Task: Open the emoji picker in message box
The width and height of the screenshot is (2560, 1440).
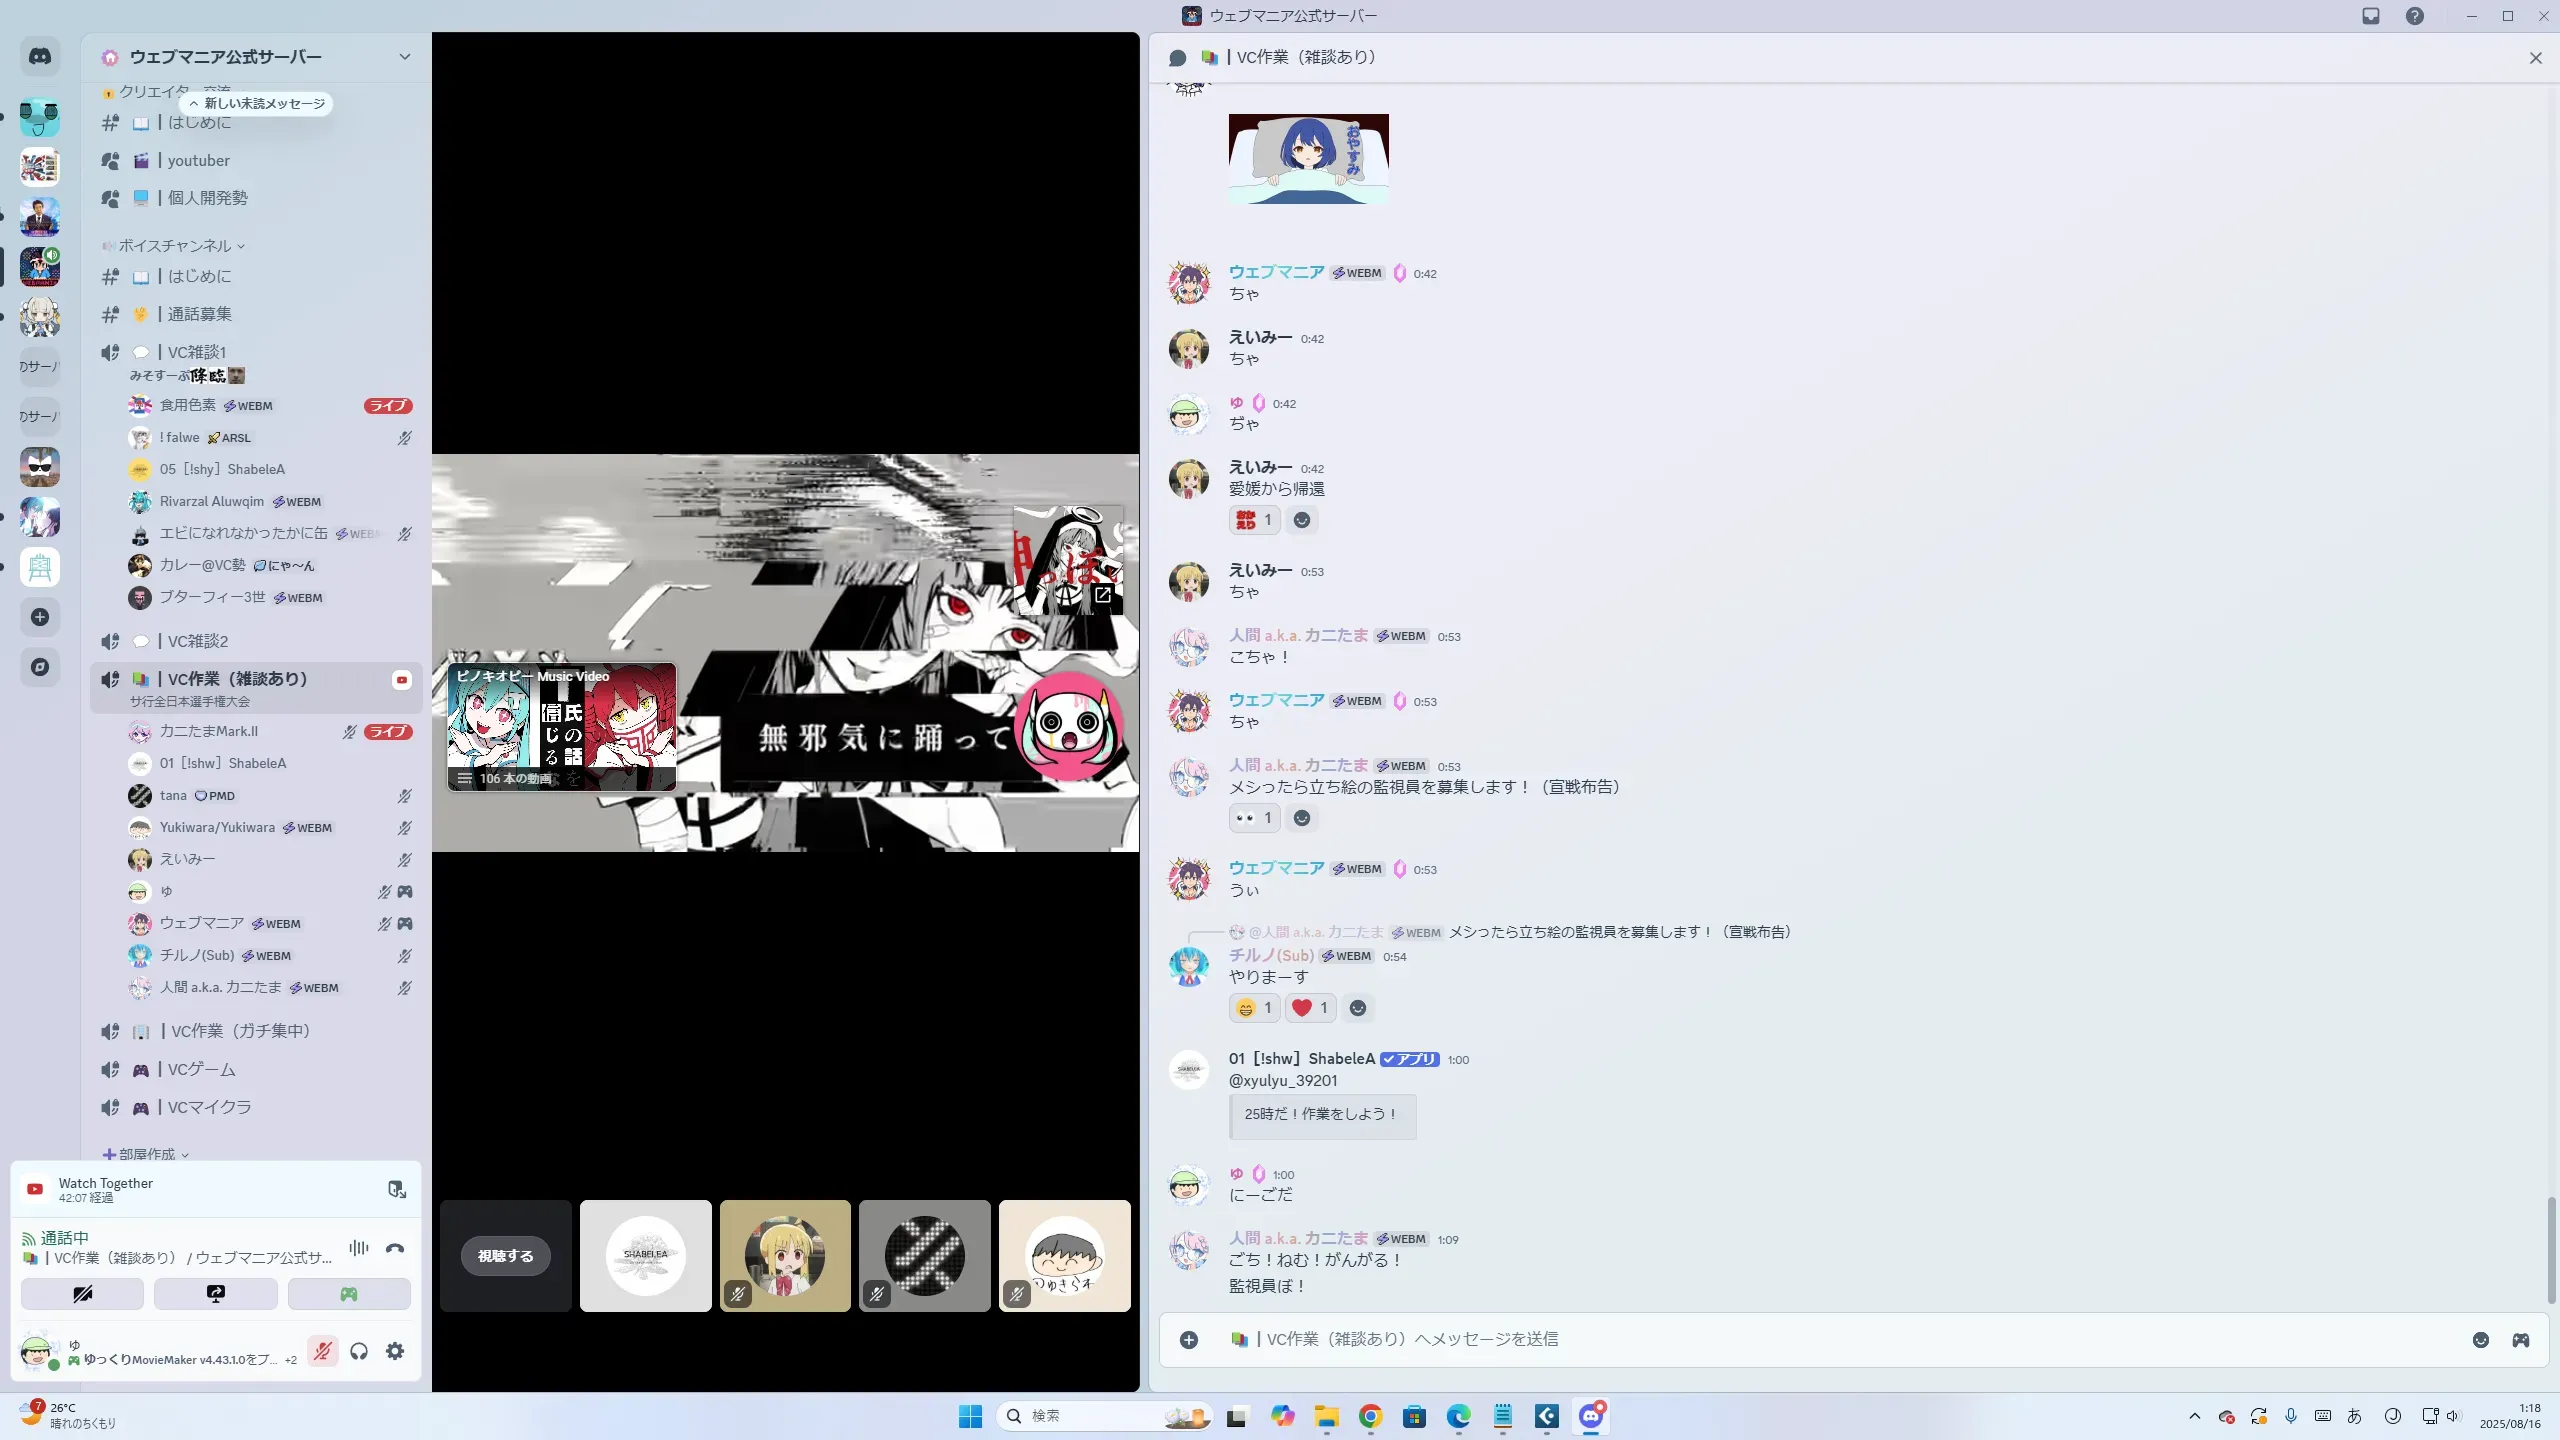Action: coord(2481,1340)
